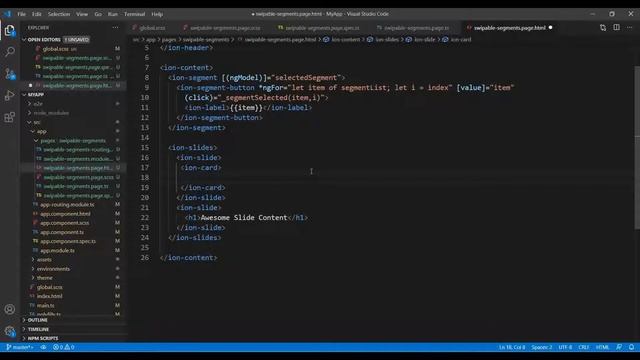Image resolution: width=640 pixels, height=360 pixels.
Task: Open app.component.scss in file tree
Action: click(64, 223)
